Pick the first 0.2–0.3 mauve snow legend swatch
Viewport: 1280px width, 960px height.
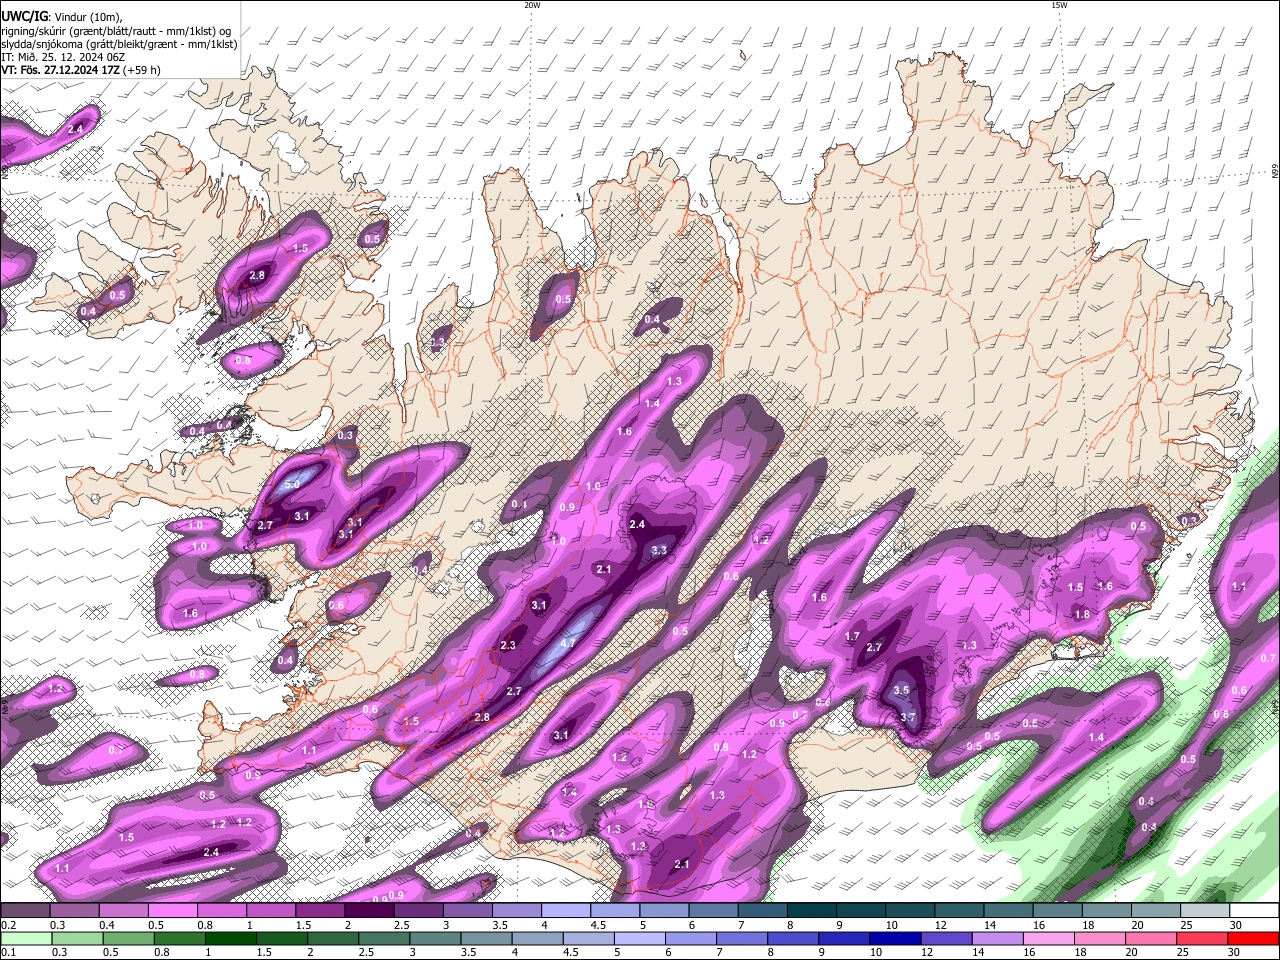[25, 910]
